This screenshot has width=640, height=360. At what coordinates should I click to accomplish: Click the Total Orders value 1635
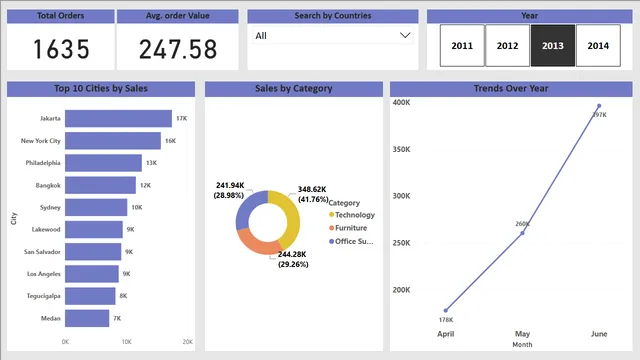61,49
